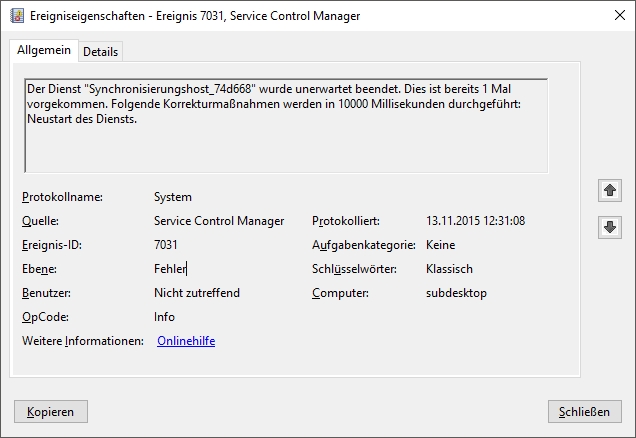636x438 pixels.
Task: Click the Aufgabenkategorie value Keine
Action: pos(440,245)
